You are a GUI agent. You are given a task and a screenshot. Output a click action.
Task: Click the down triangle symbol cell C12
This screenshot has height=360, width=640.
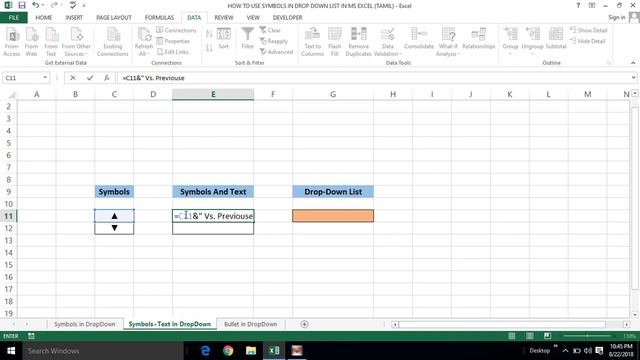(114, 228)
